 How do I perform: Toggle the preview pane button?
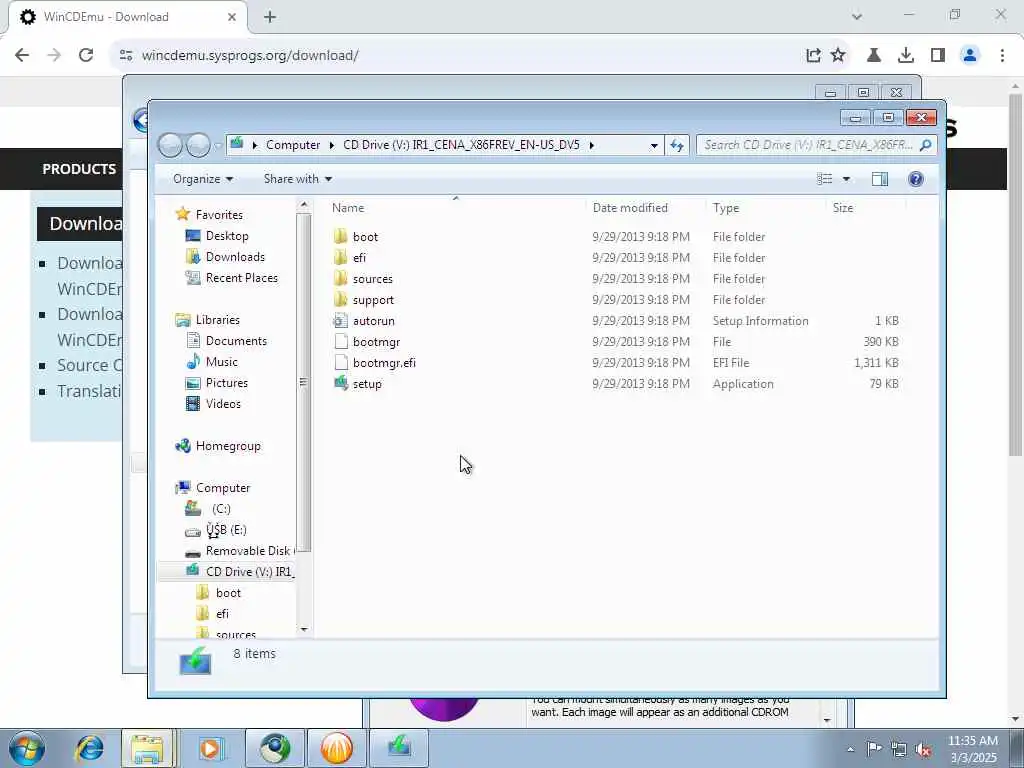pos(880,179)
